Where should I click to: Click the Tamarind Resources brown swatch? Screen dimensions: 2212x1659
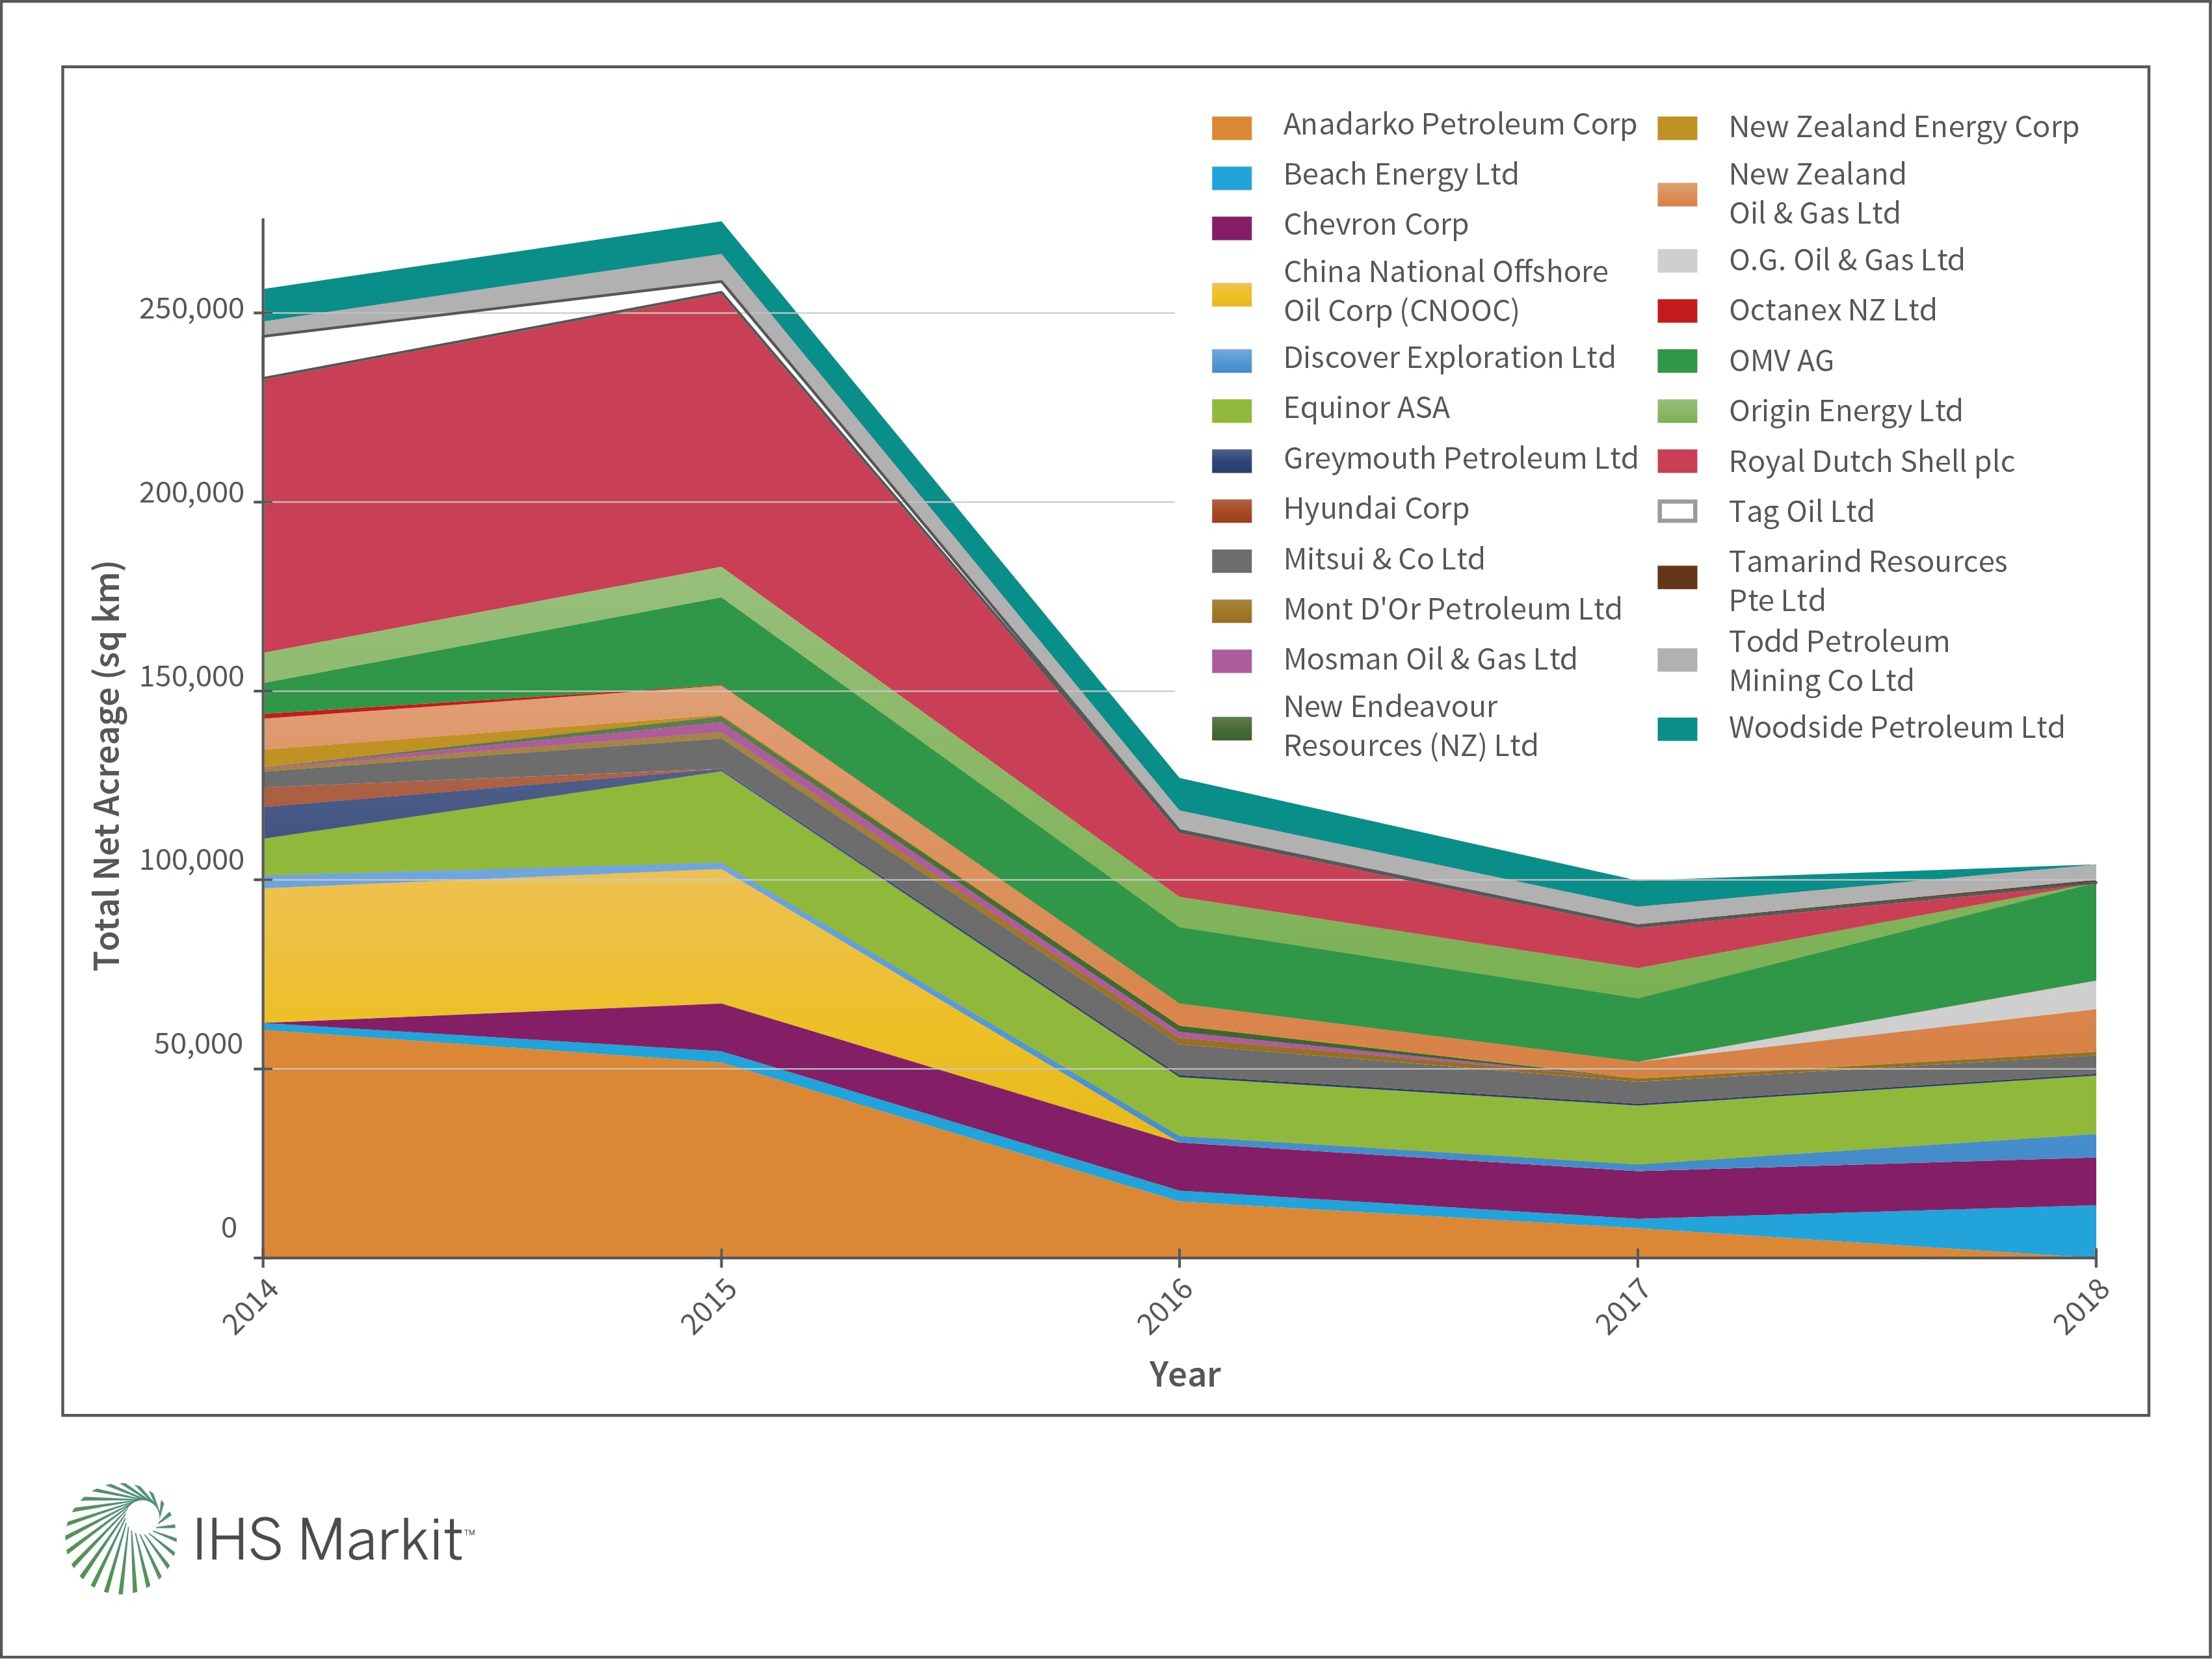[1677, 577]
